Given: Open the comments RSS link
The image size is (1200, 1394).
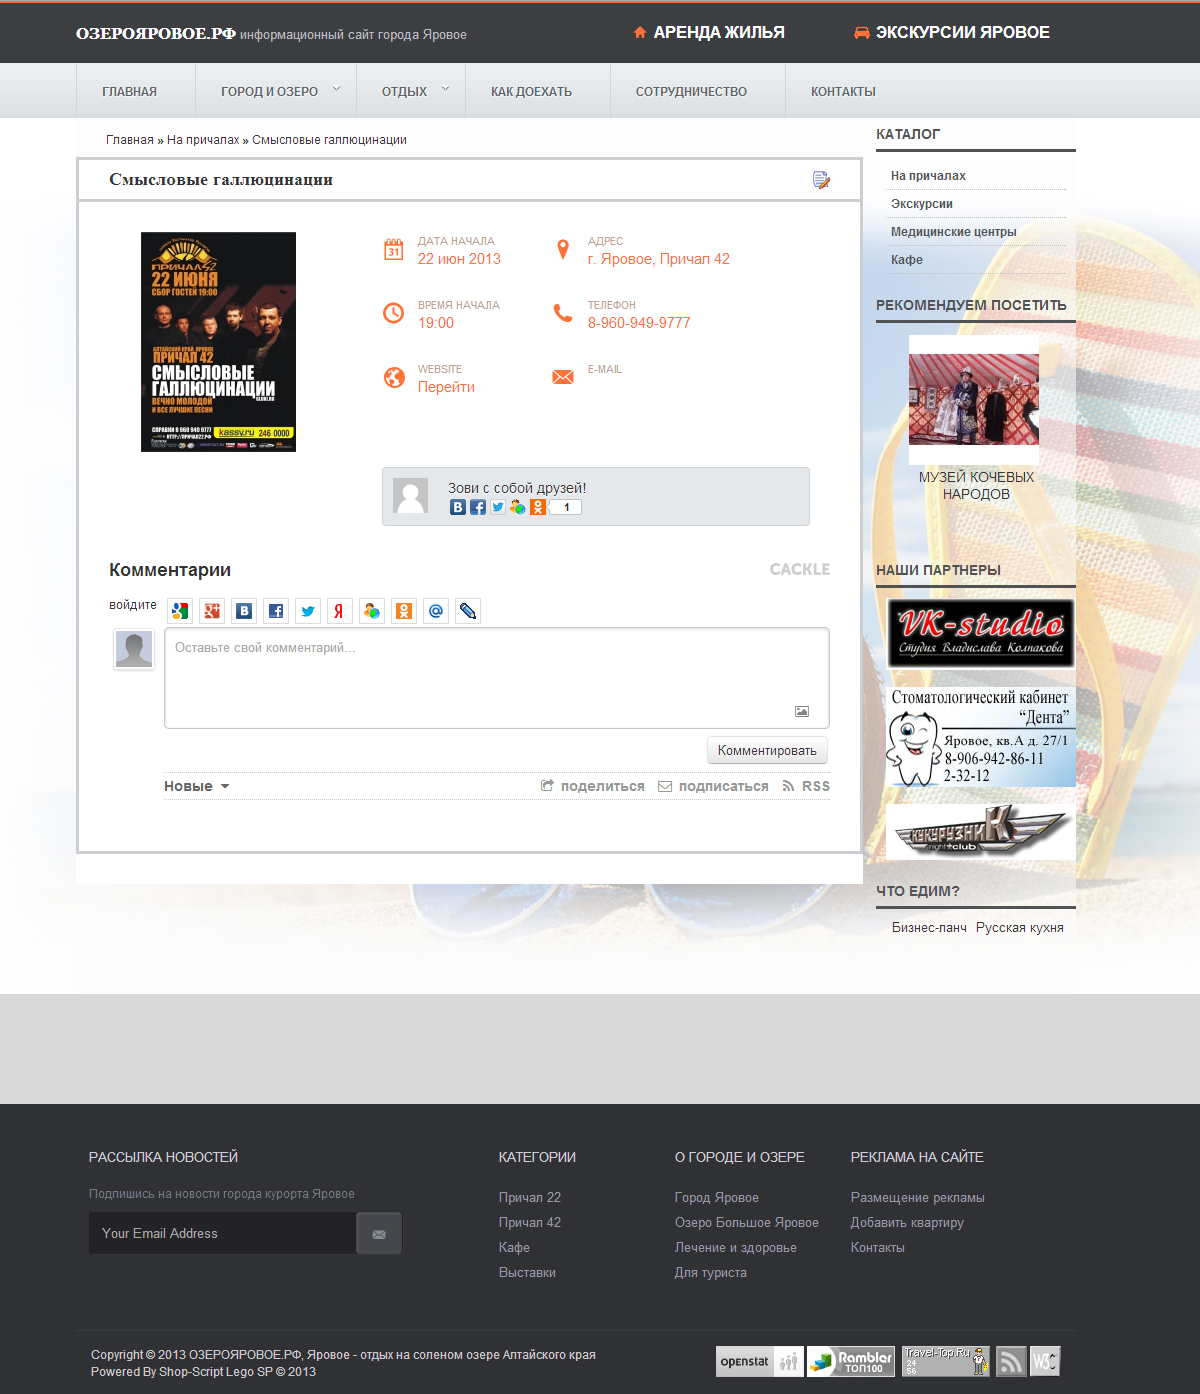Looking at the screenshot, I should coord(806,786).
